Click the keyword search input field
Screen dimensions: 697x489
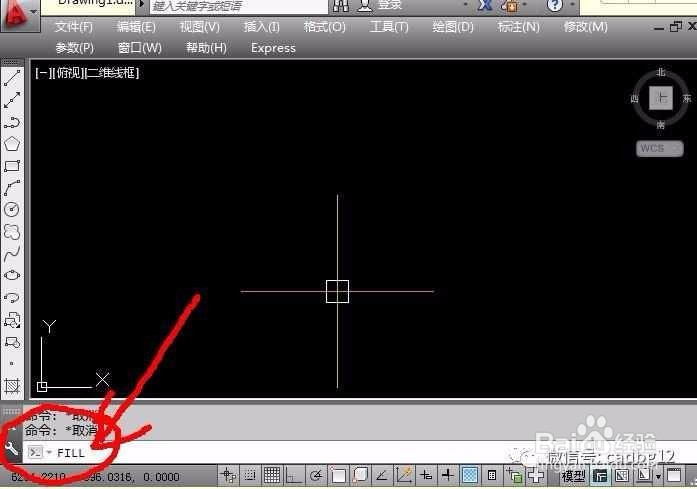pos(239,6)
